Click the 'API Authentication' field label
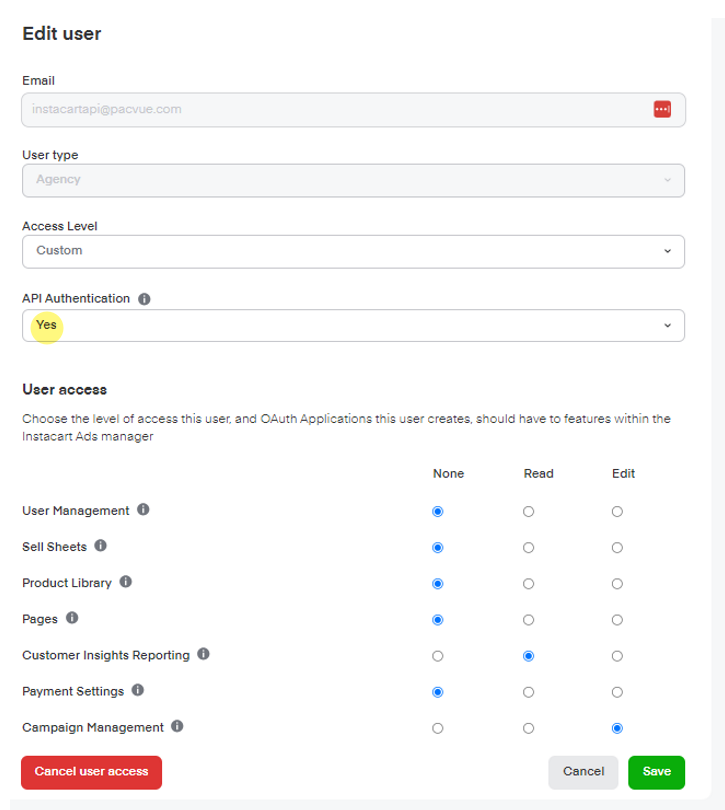725x810 pixels. coord(76,299)
